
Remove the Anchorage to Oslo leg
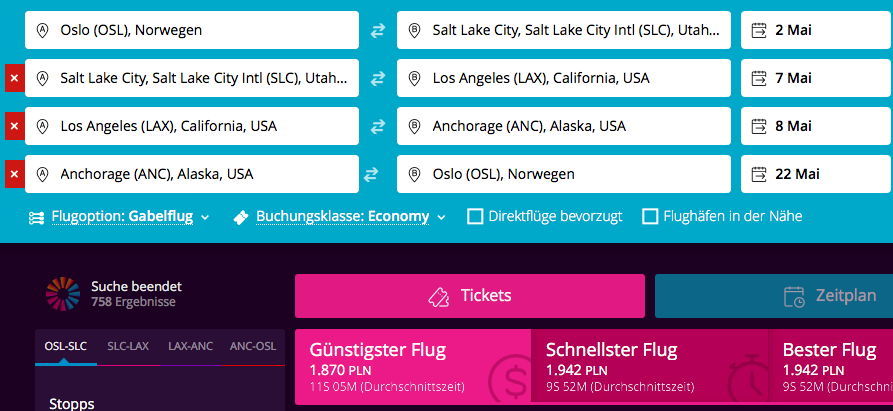point(14,174)
